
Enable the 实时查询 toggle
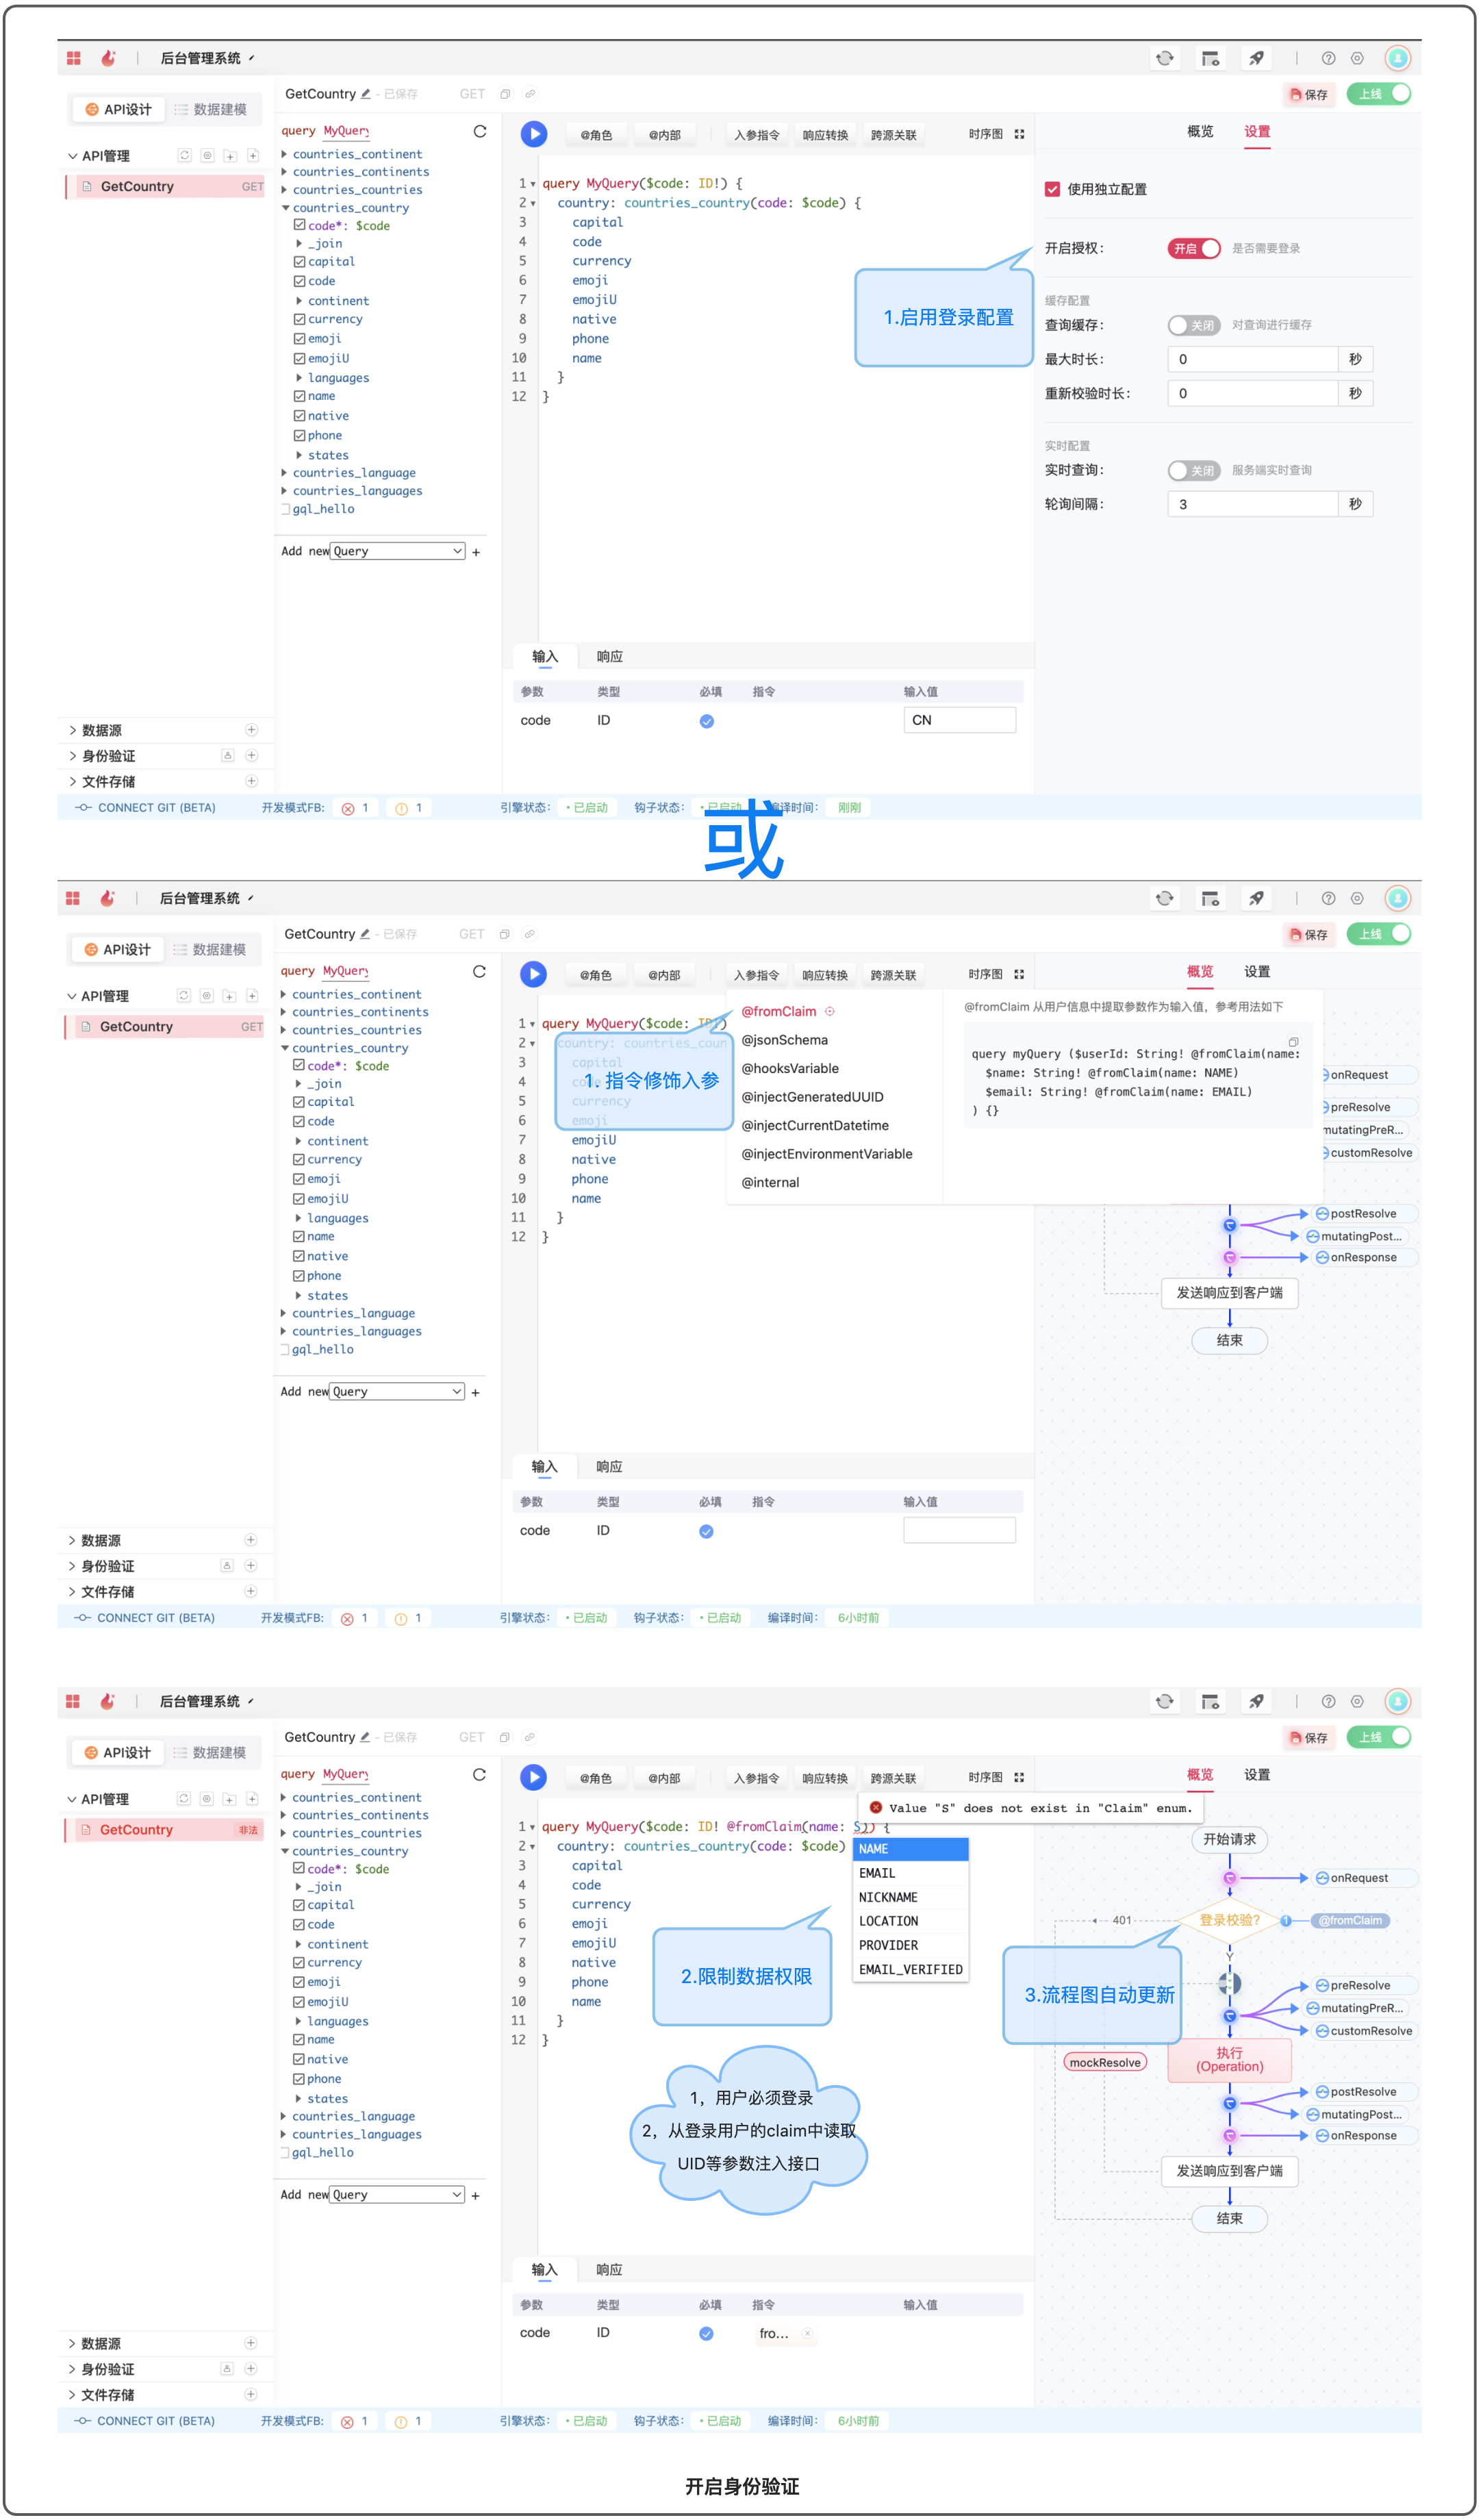(x=1193, y=470)
